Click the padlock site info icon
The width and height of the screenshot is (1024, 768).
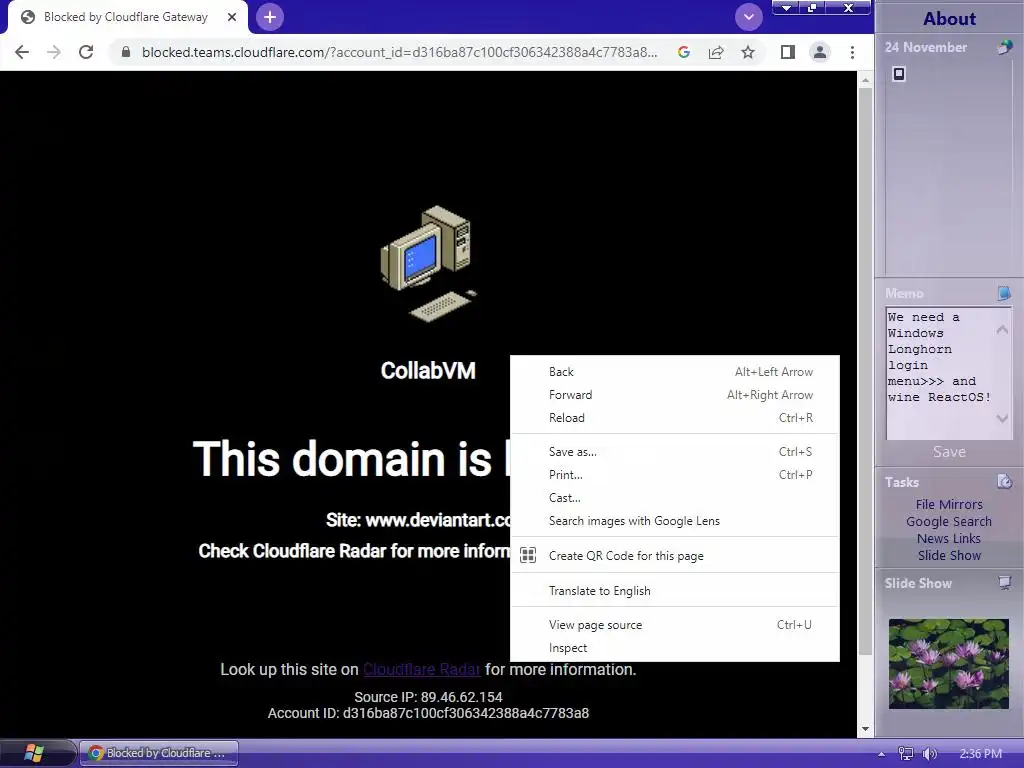126,52
